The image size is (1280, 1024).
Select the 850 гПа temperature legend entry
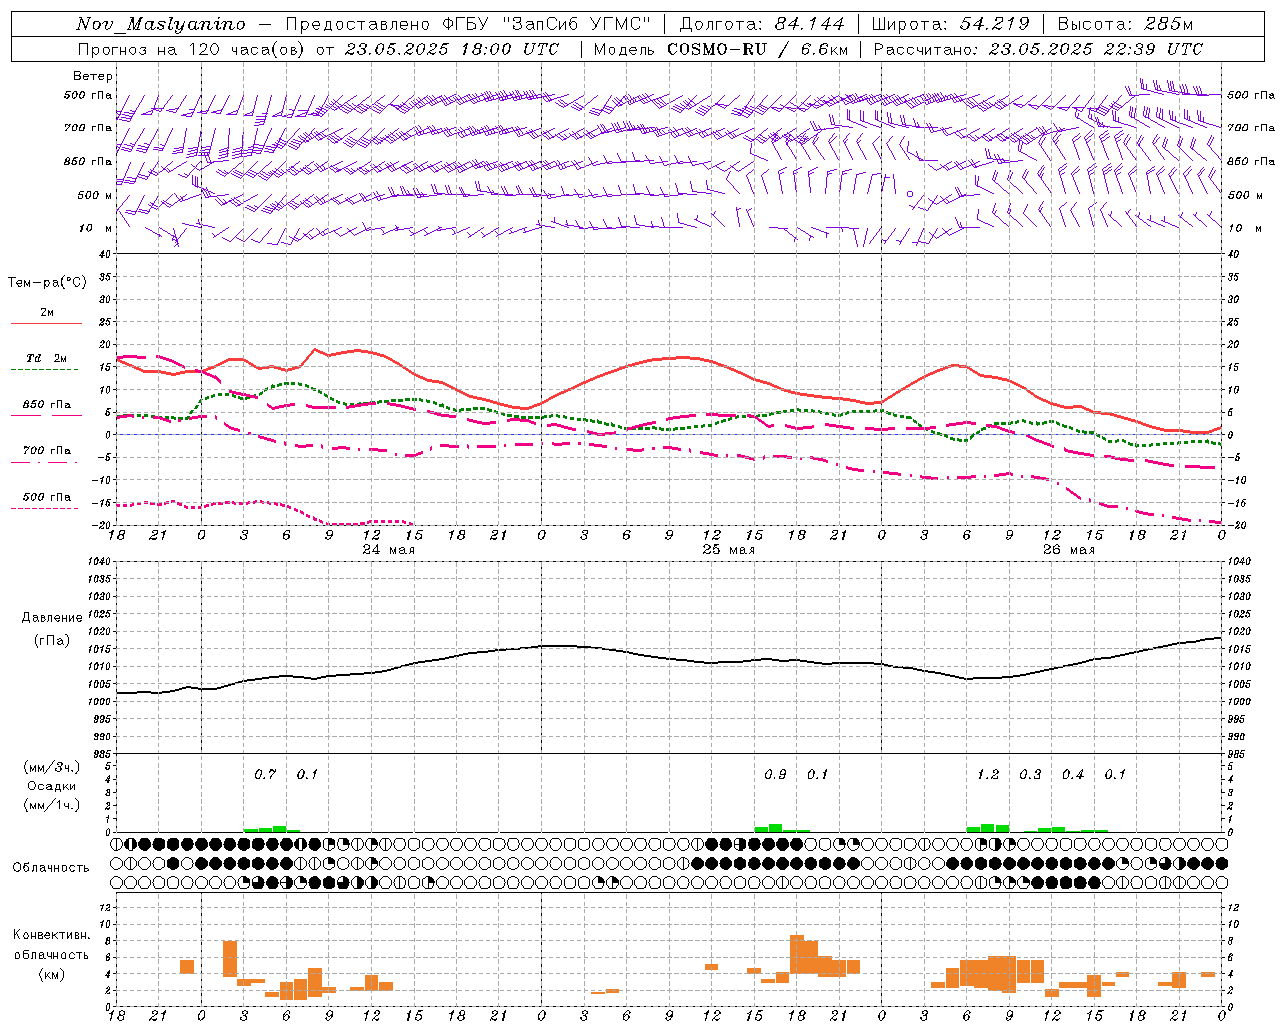tap(47, 405)
